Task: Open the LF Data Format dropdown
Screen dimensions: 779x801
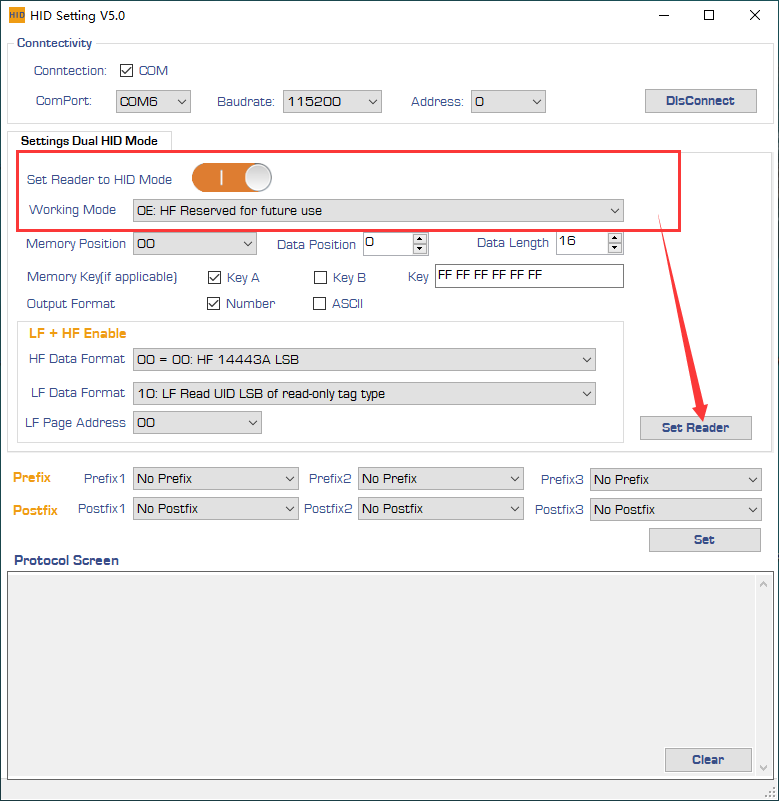Action: 364,394
